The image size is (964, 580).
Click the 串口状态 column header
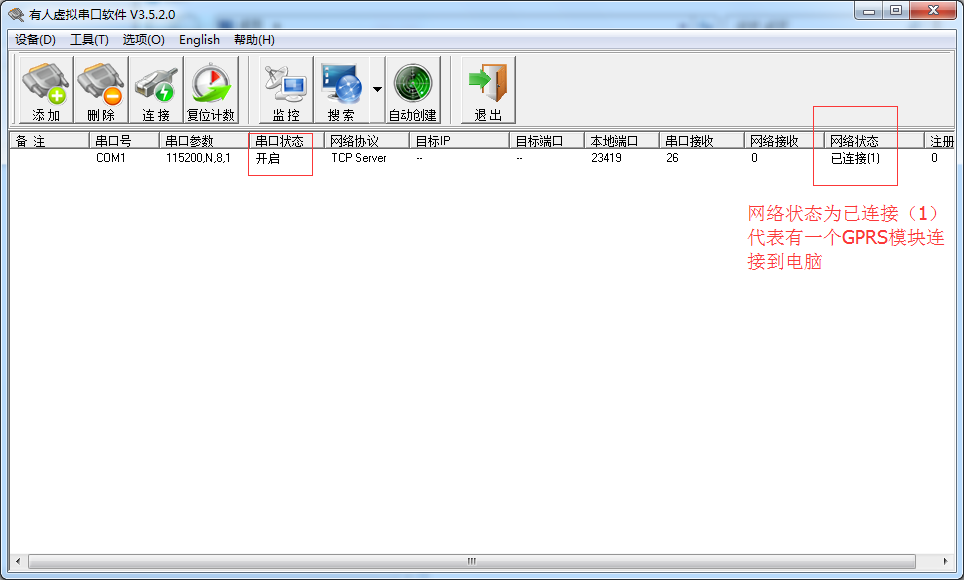pyautogui.click(x=286, y=141)
